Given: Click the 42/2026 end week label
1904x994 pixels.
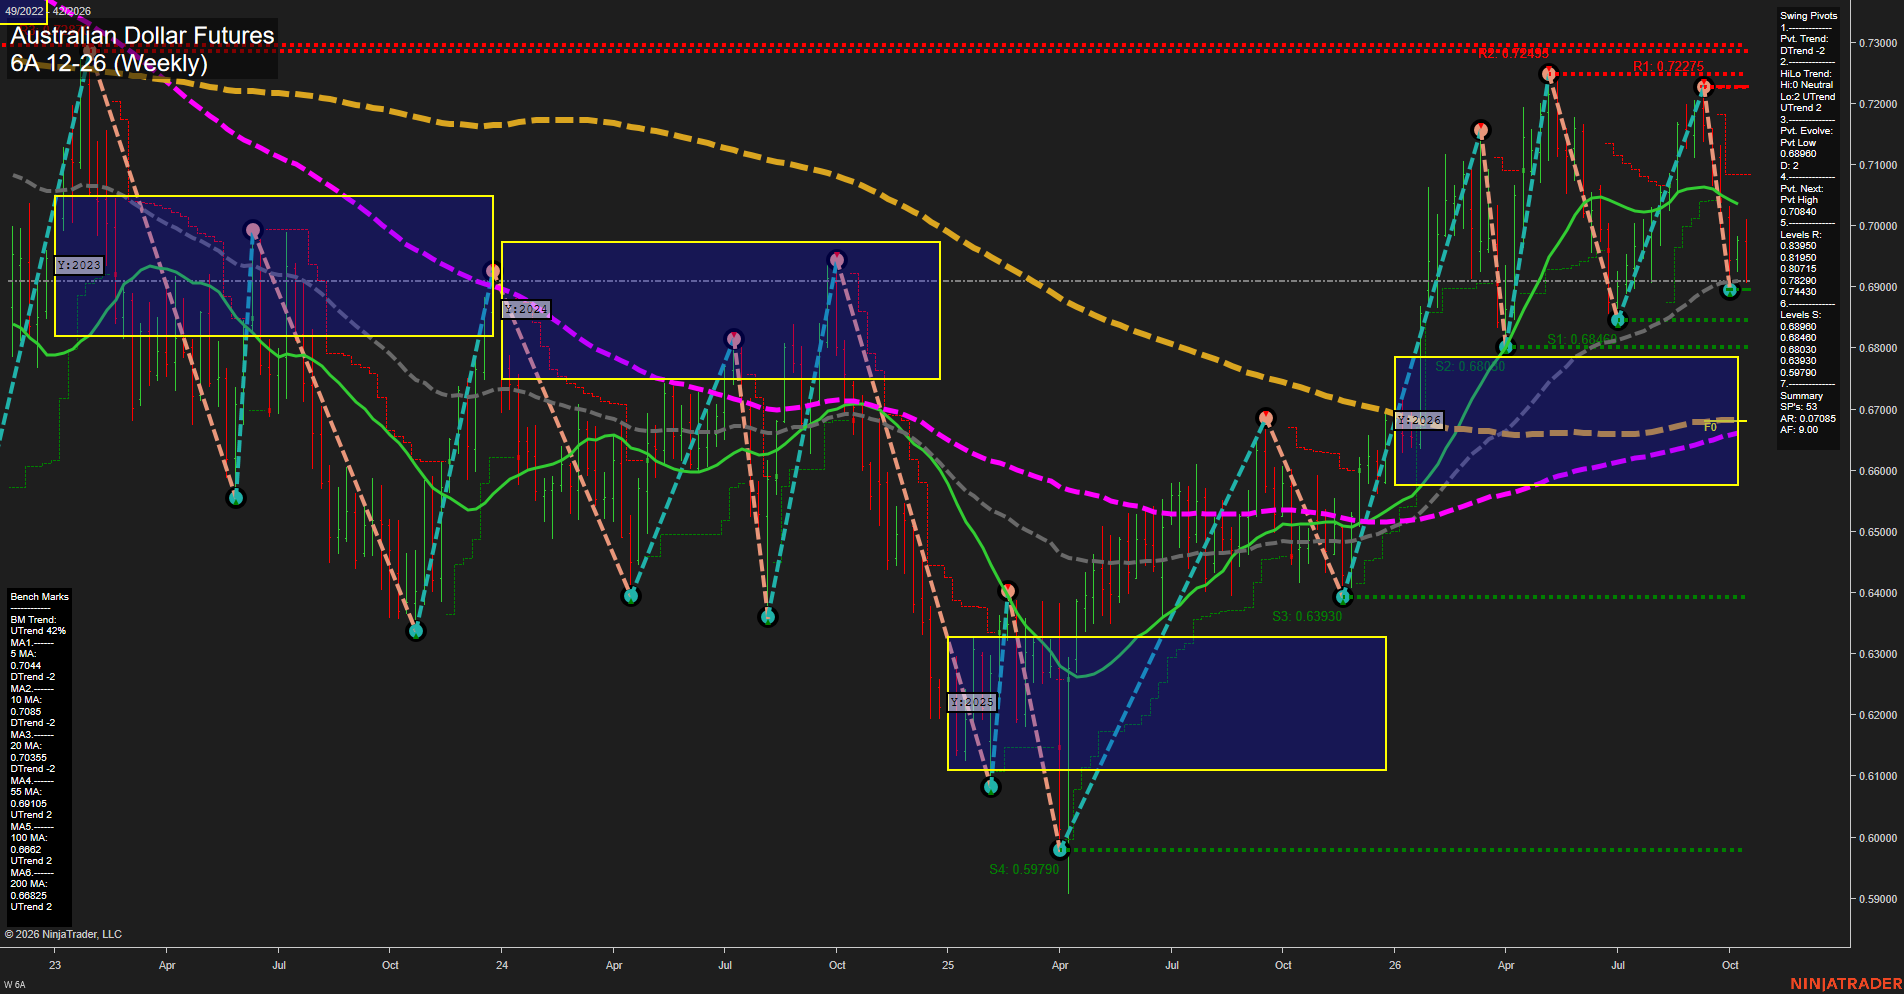Looking at the screenshot, I should 72,11.
